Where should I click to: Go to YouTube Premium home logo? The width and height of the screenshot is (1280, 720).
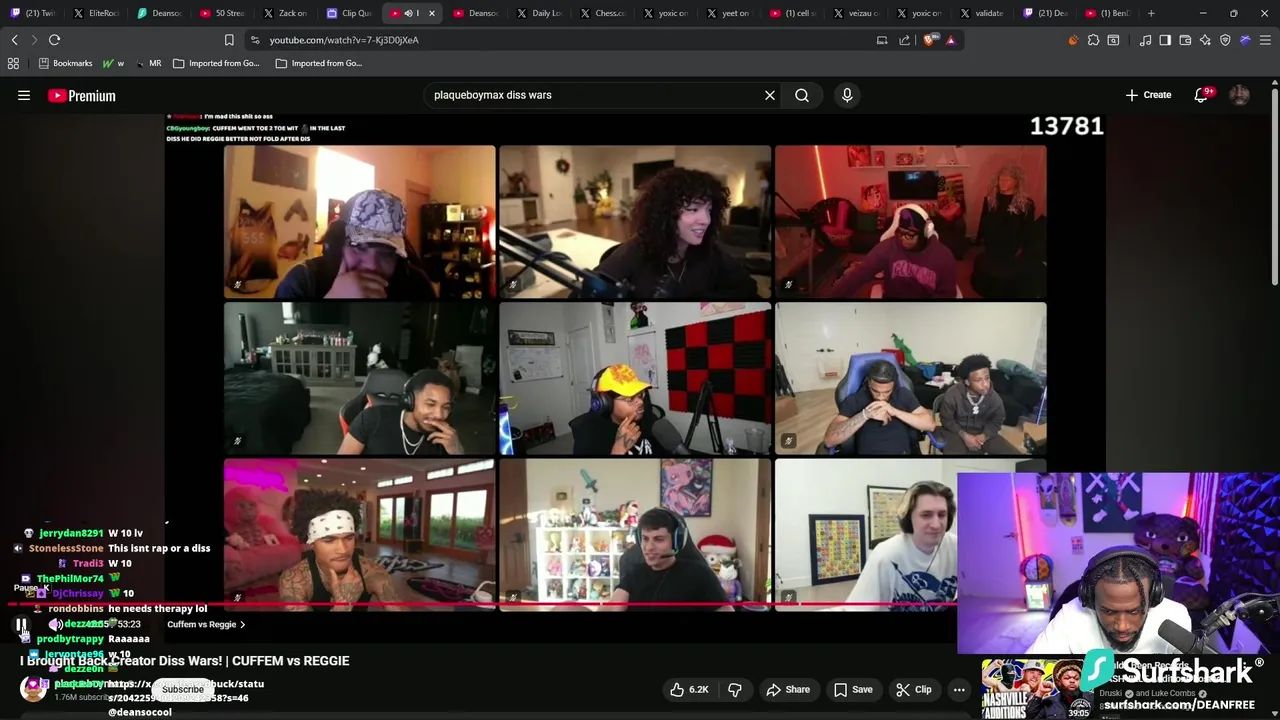point(82,96)
